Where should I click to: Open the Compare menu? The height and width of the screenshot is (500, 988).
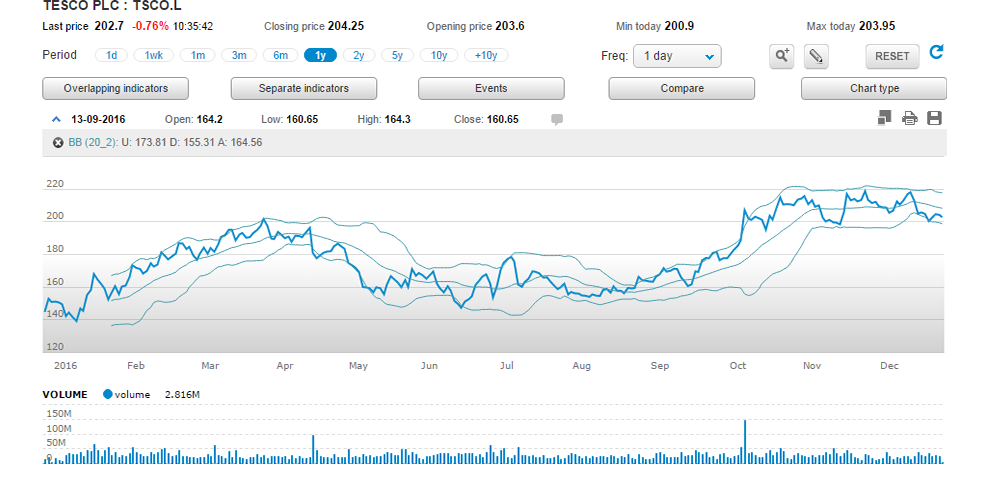pos(682,89)
